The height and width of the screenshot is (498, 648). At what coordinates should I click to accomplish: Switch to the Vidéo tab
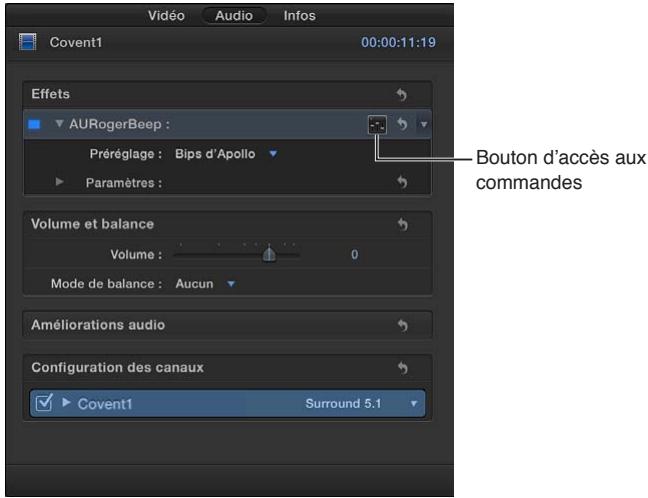pyautogui.click(x=166, y=16)
